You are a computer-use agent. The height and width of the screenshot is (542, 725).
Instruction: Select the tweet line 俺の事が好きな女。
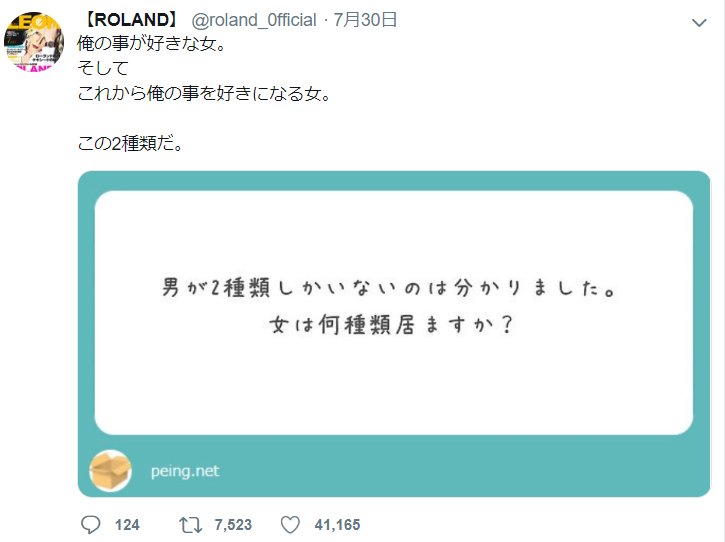[x=152, y=44]
